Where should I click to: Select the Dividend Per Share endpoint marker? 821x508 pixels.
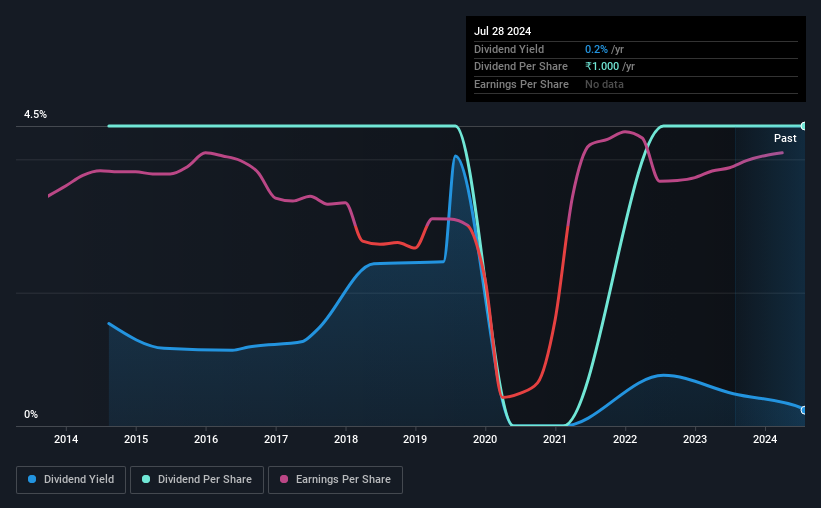click(804, 126)
